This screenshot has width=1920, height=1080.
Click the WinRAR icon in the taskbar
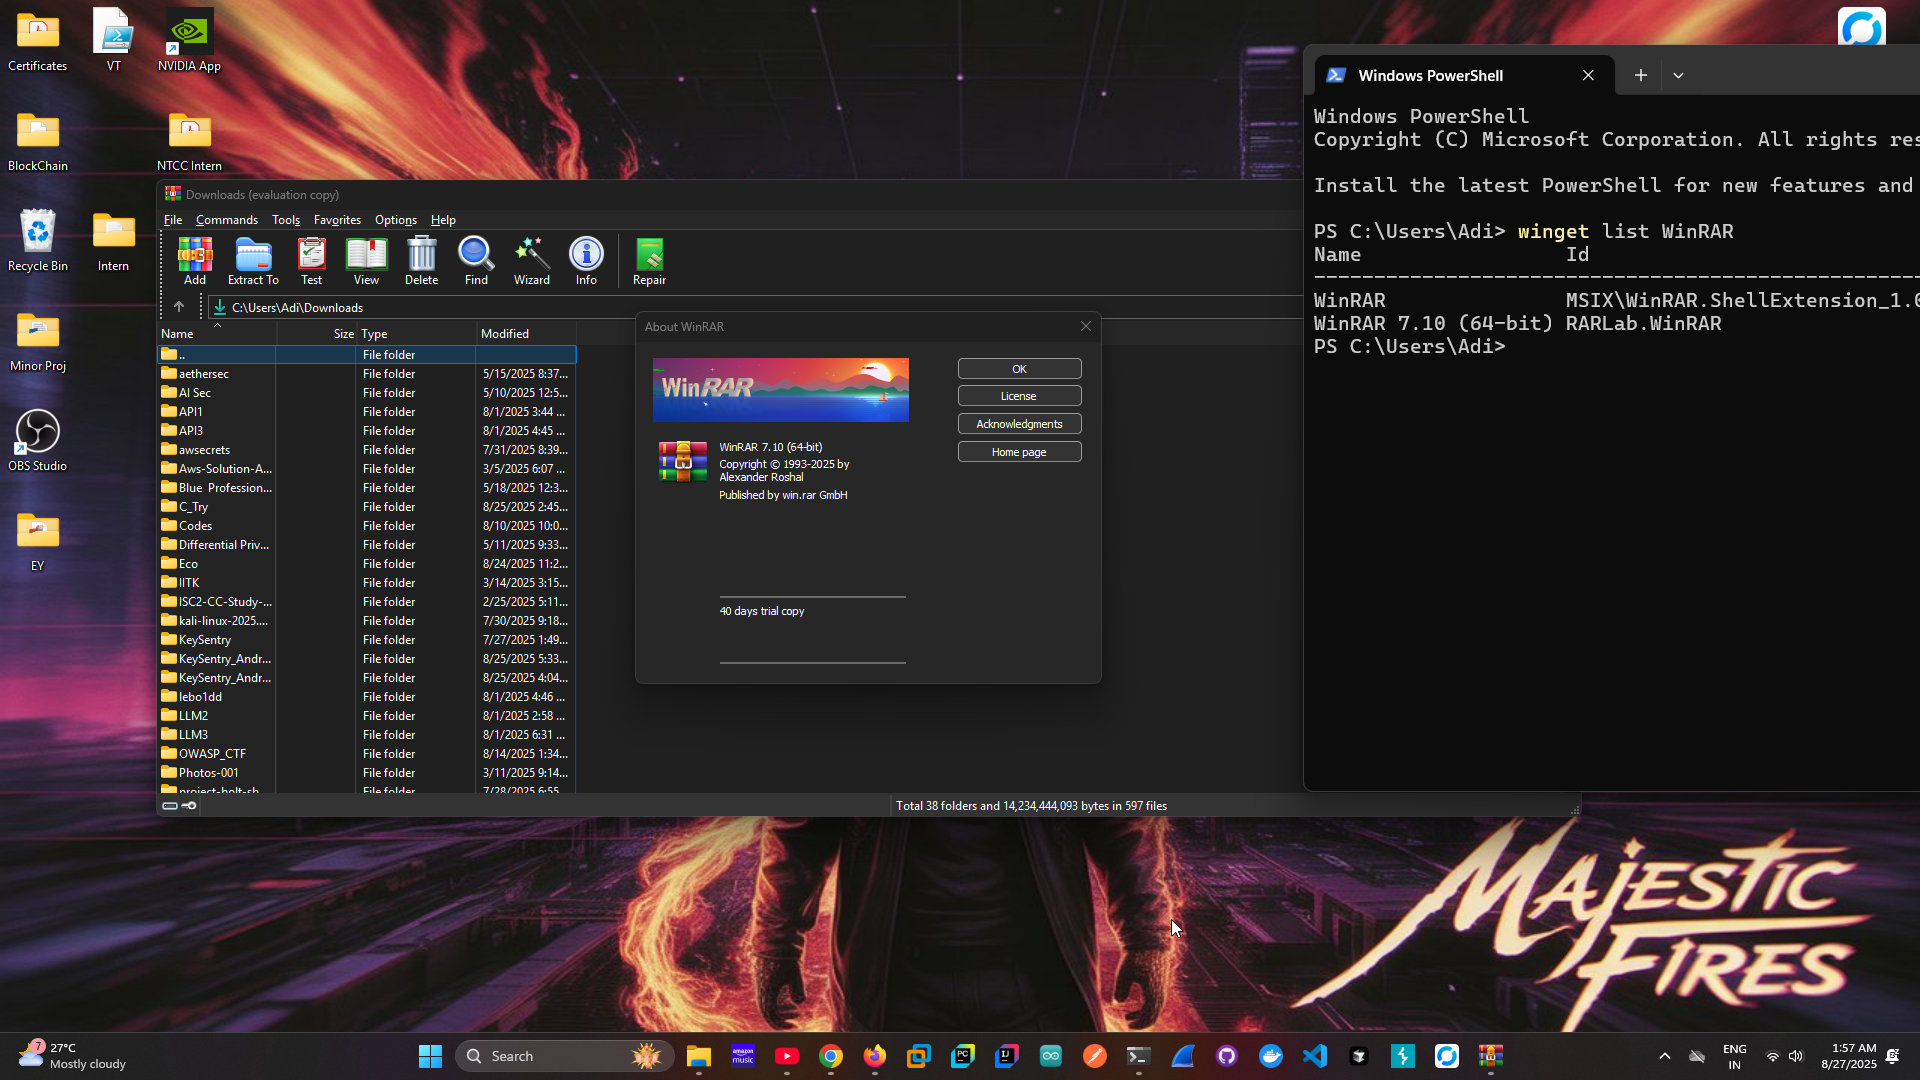[x=1491, y=1056]
